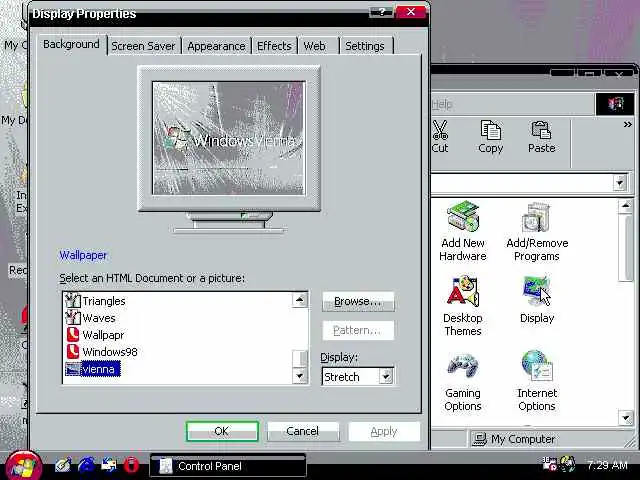Click the Display Properties help question button
Viewport: 640px width, 480px height.
(381, 12)
